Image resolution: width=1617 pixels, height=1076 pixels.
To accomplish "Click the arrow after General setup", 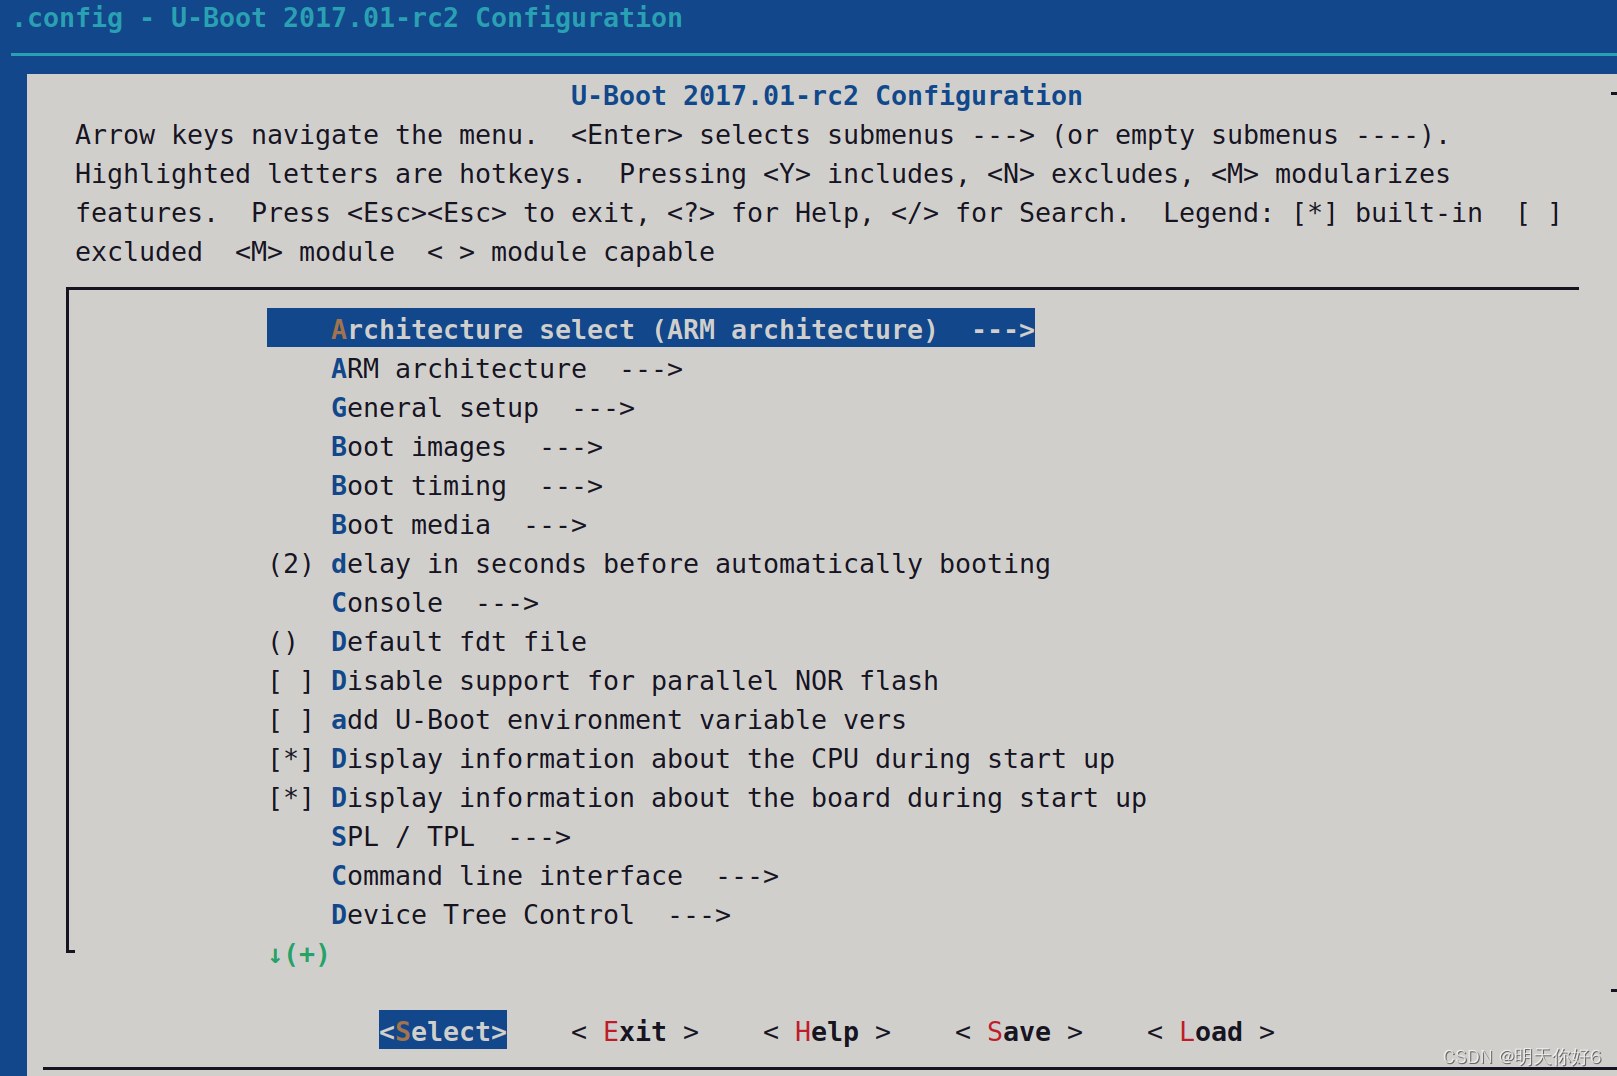I will click(x=604, y=408).
